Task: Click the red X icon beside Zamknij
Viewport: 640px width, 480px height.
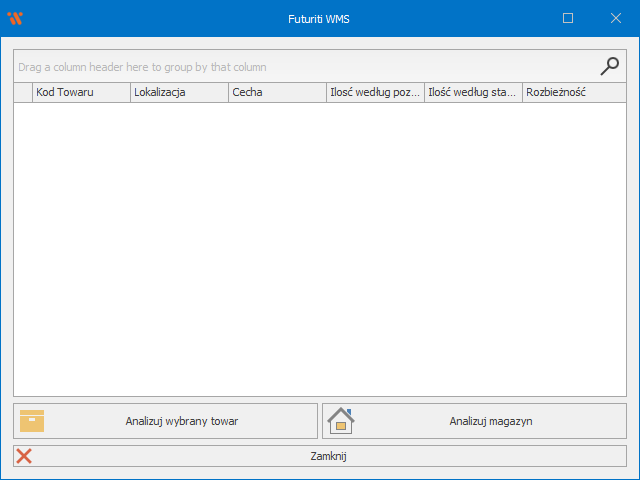Action: click(x=24, y=456)
